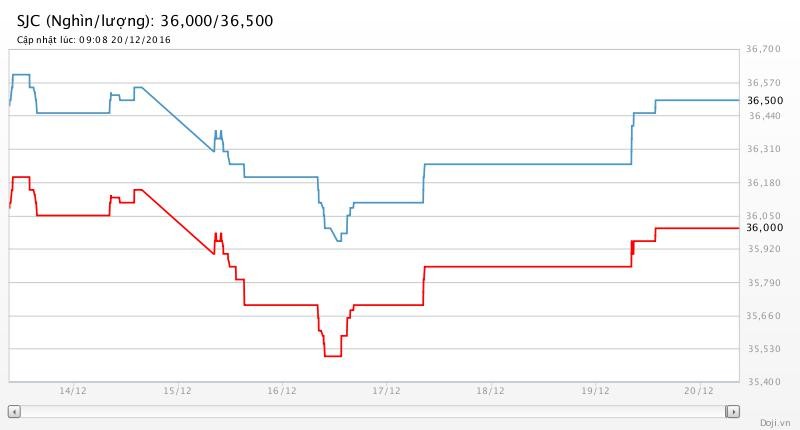Click the scrollbar left arrow button
This screenshot has width=800, height=430.
14,411
